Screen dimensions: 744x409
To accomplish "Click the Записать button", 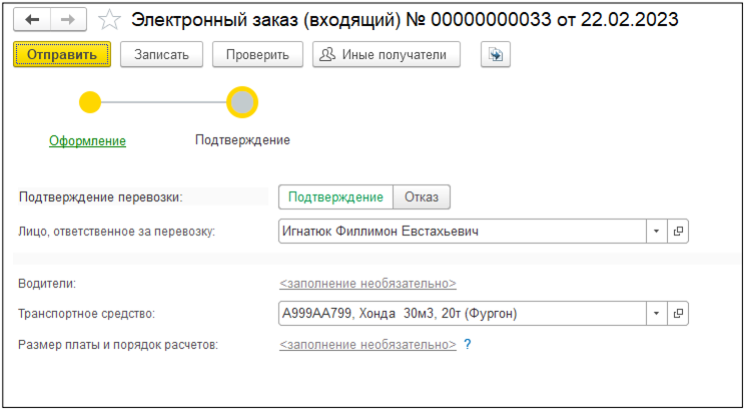I will pyautogui.click(x=162, y=55).
